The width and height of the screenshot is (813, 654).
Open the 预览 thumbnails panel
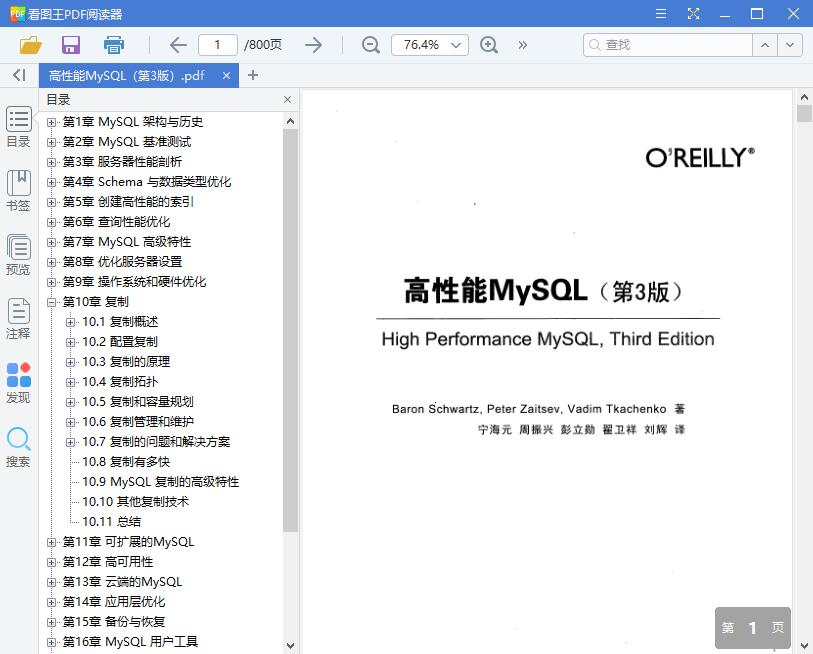pos(19,255)
